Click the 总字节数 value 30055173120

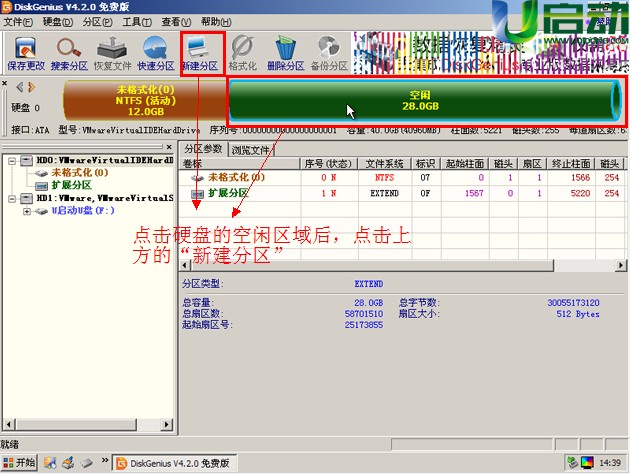pyautogui.click(x=573, y=302)
